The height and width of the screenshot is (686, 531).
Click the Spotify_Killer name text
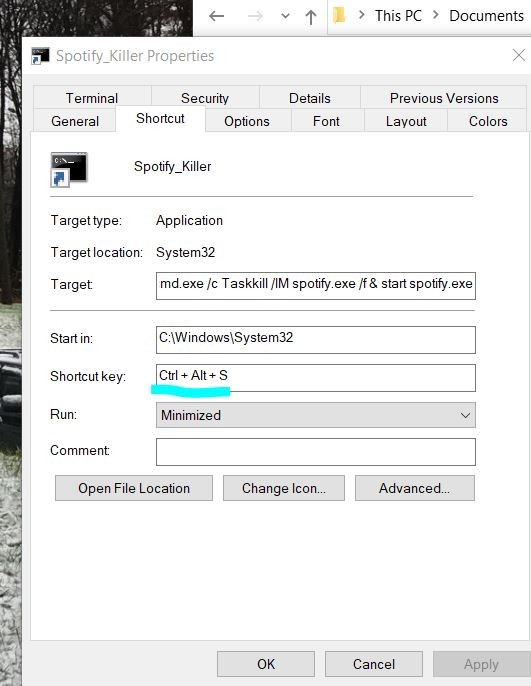coord(172,167)
